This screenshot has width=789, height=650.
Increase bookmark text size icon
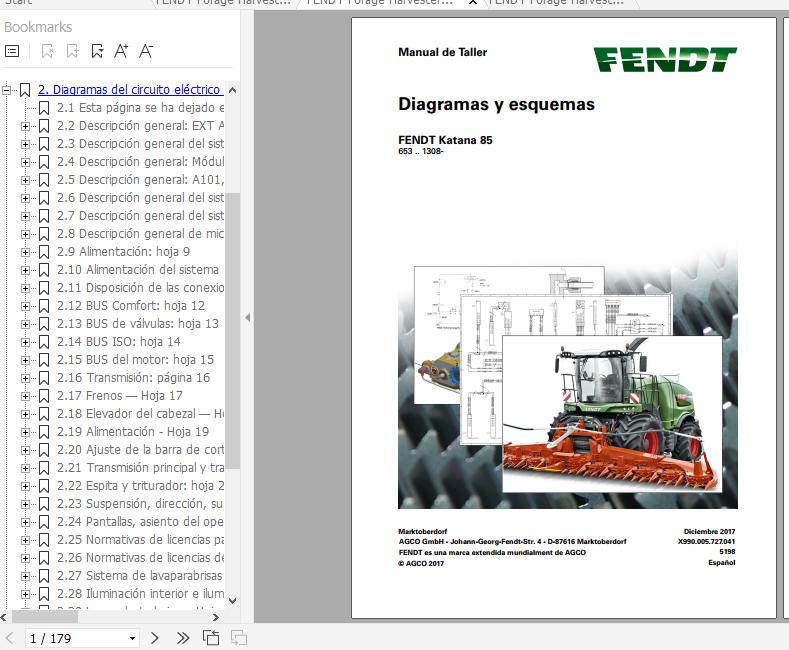[121, 51]
